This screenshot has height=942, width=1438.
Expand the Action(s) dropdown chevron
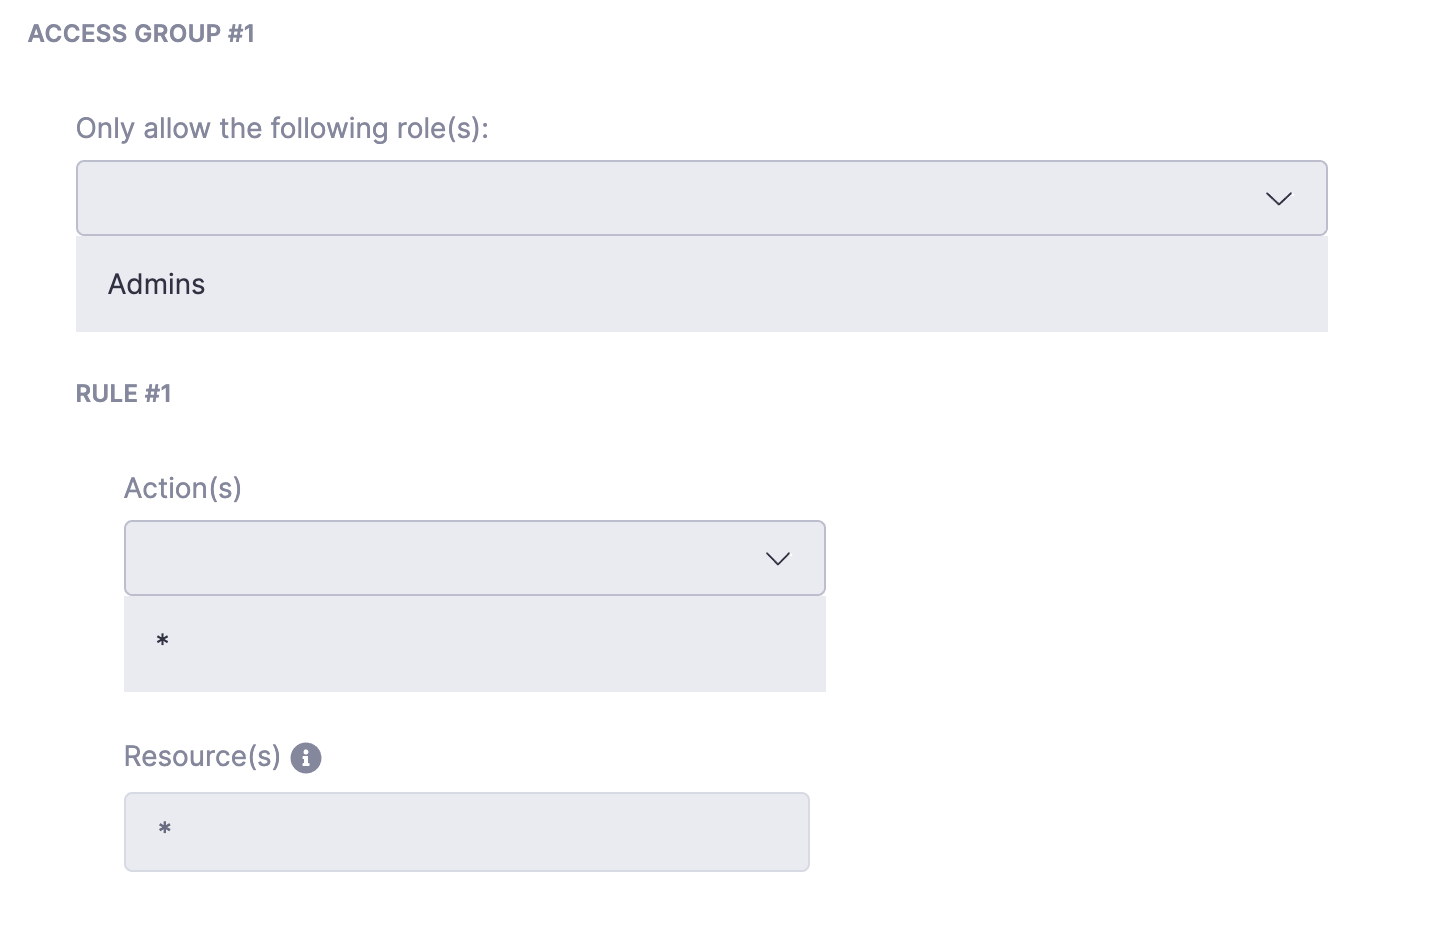(777, 558)
